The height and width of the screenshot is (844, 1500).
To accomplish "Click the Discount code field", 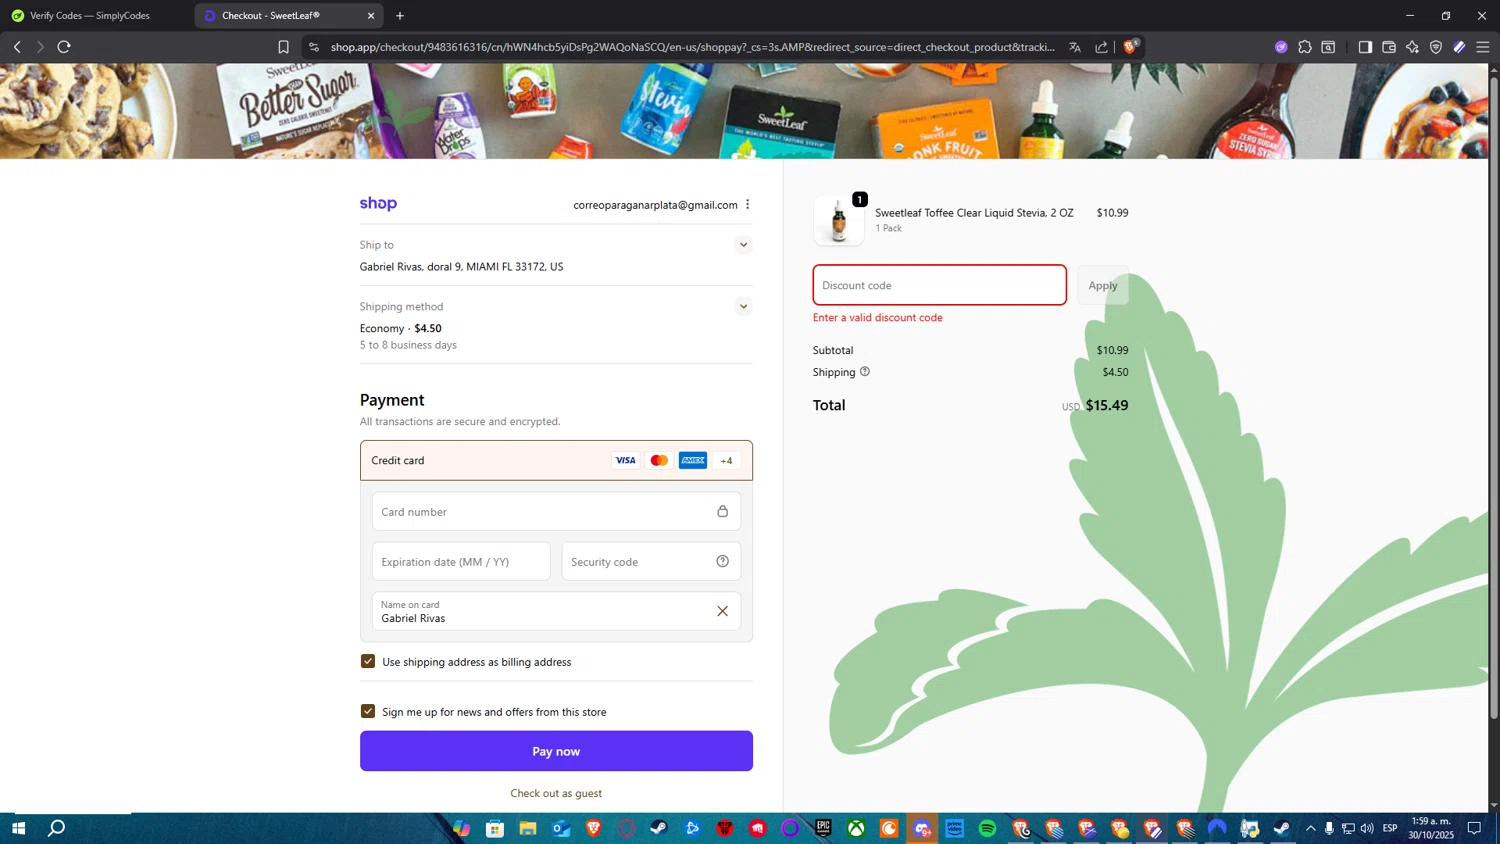I will (x=939, y=285).
